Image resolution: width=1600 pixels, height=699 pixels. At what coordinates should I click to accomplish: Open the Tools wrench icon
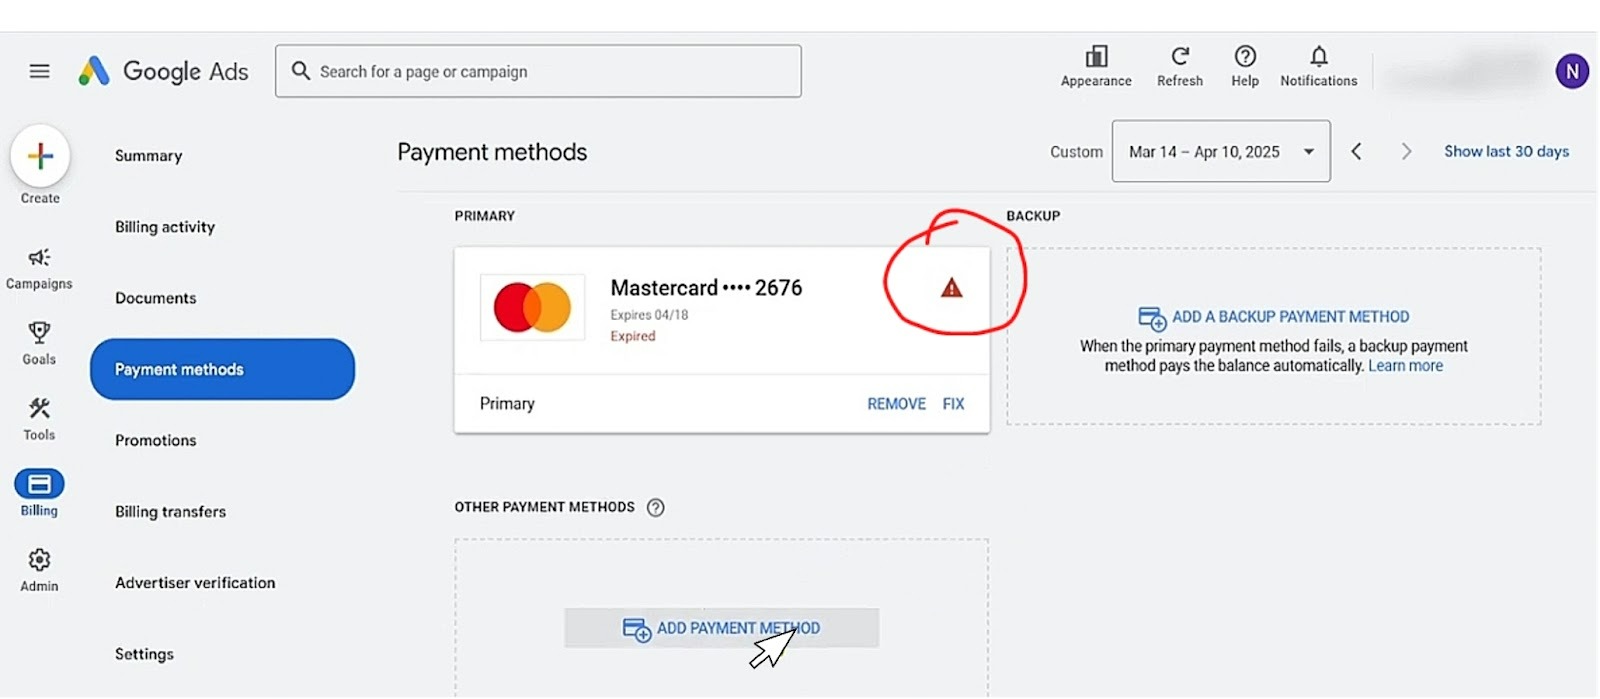point(39,409)
